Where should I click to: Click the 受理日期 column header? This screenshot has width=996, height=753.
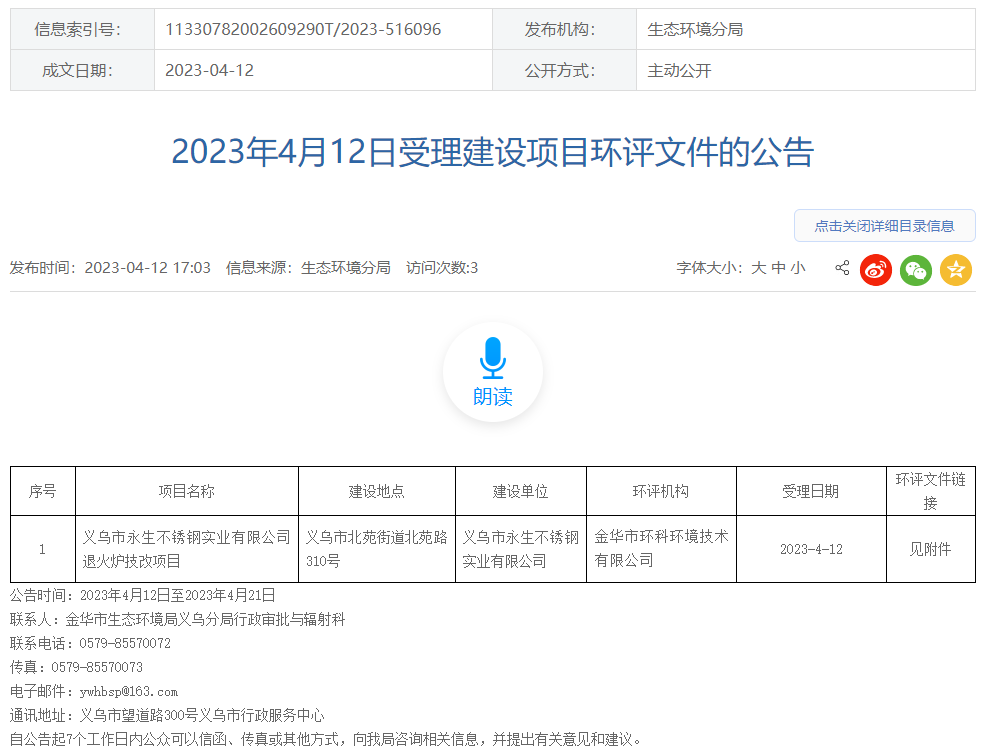click(x=810, y=491)
